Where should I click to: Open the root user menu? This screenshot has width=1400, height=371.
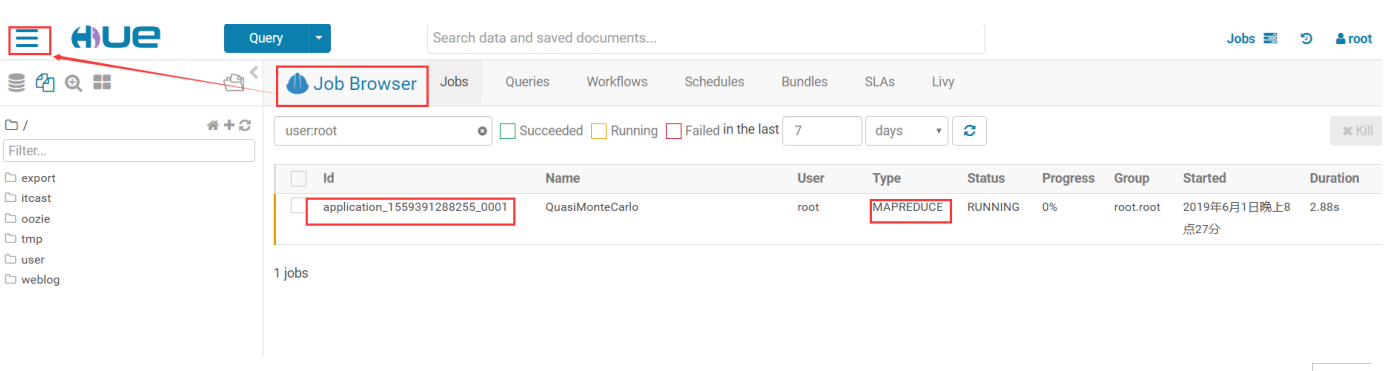tap(1354, 39)
